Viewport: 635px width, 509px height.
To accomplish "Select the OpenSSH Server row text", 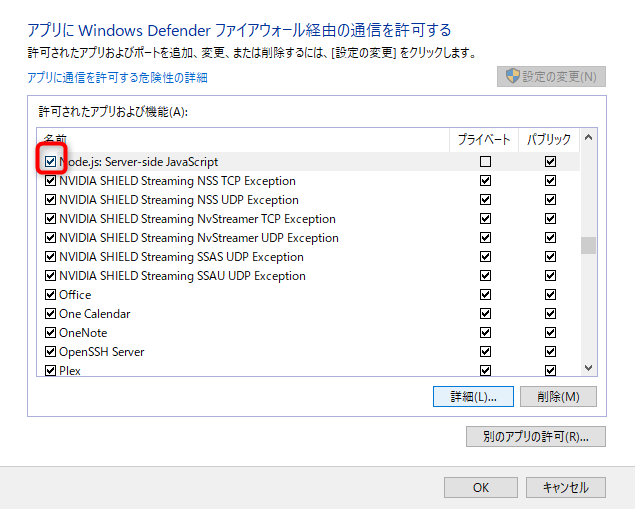I will tap(102, 352).
